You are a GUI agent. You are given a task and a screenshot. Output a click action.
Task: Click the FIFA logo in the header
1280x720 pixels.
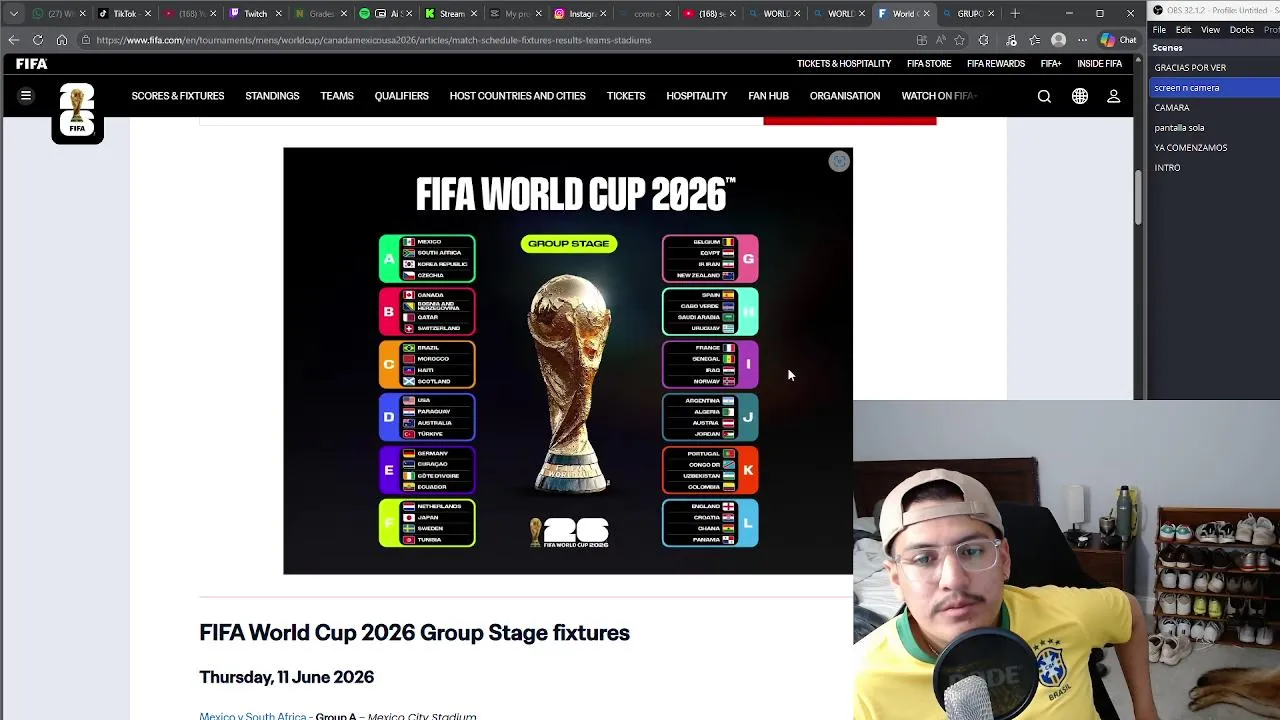tap(31, 64)
